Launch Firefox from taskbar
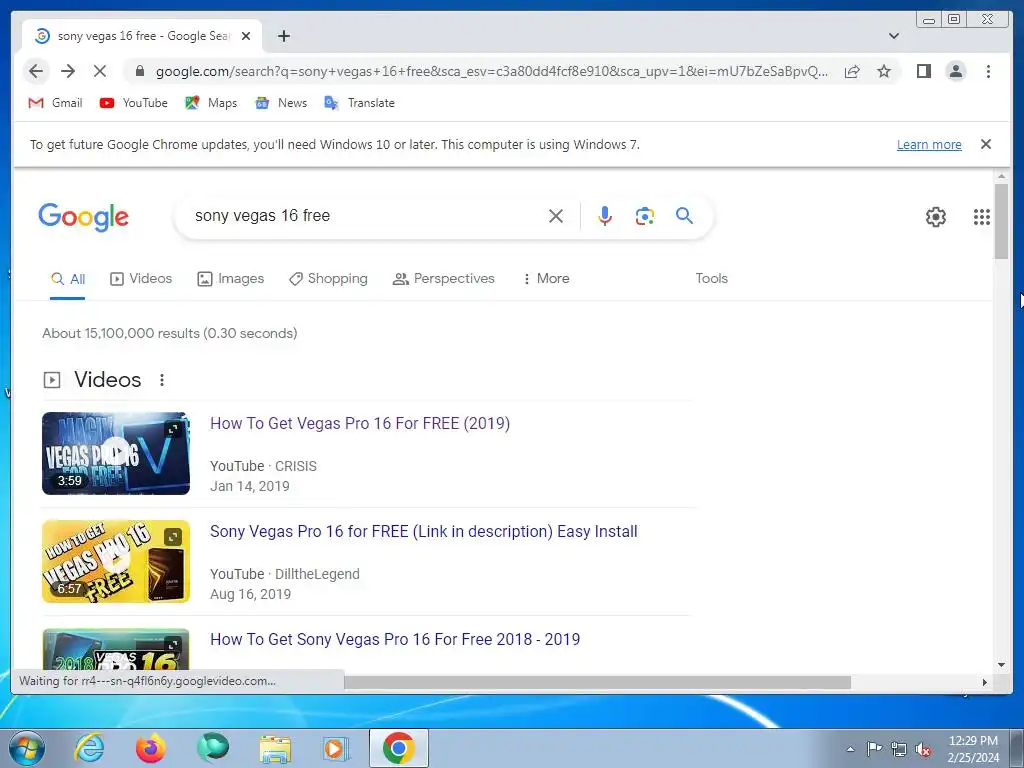The image size is (1024, 768). [x=151, y=748]
